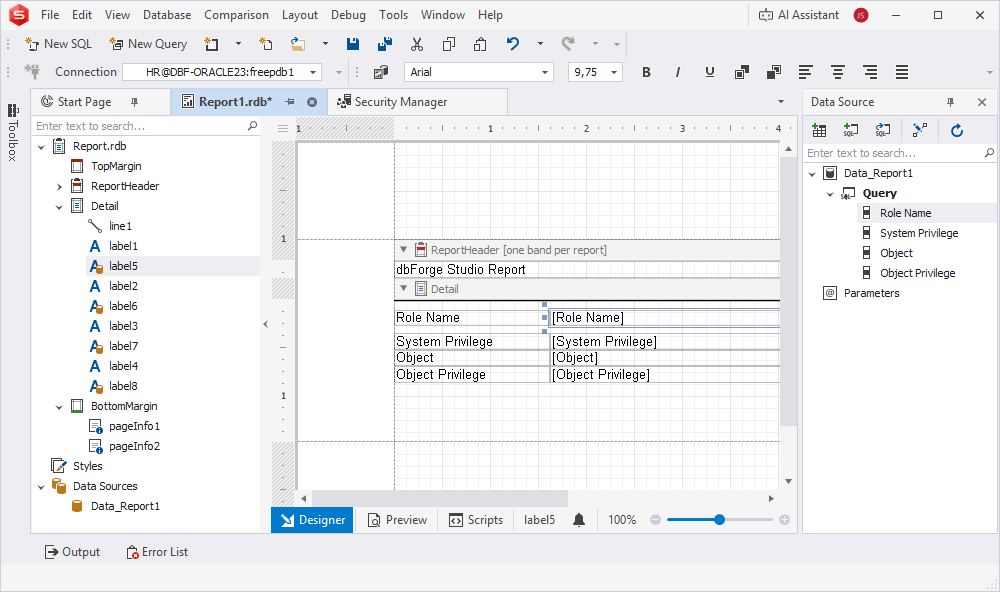Open dropdown next to Open file icon
Image resolution: width=1000 pixels, height=592 pixels.
tap(325, 44)
